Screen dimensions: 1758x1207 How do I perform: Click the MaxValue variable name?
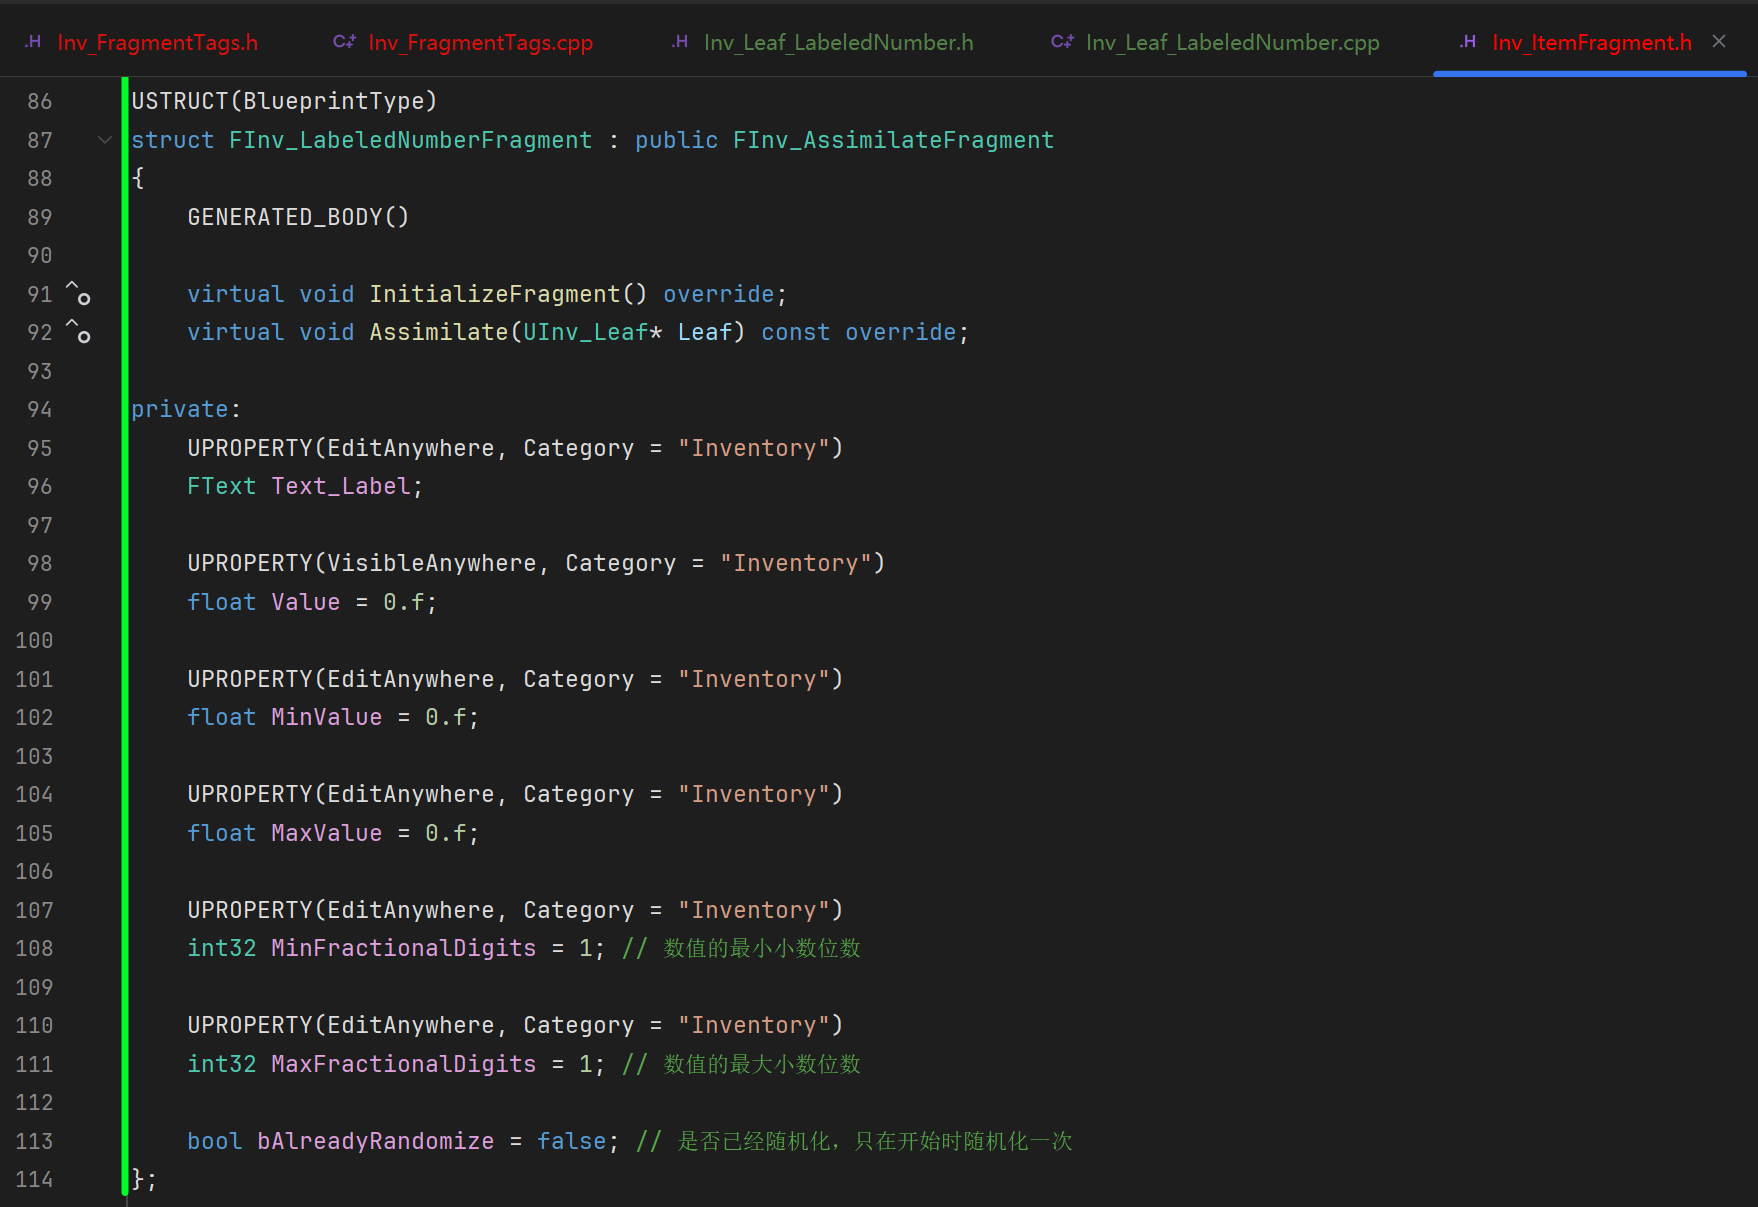click(x=326, y=833)
